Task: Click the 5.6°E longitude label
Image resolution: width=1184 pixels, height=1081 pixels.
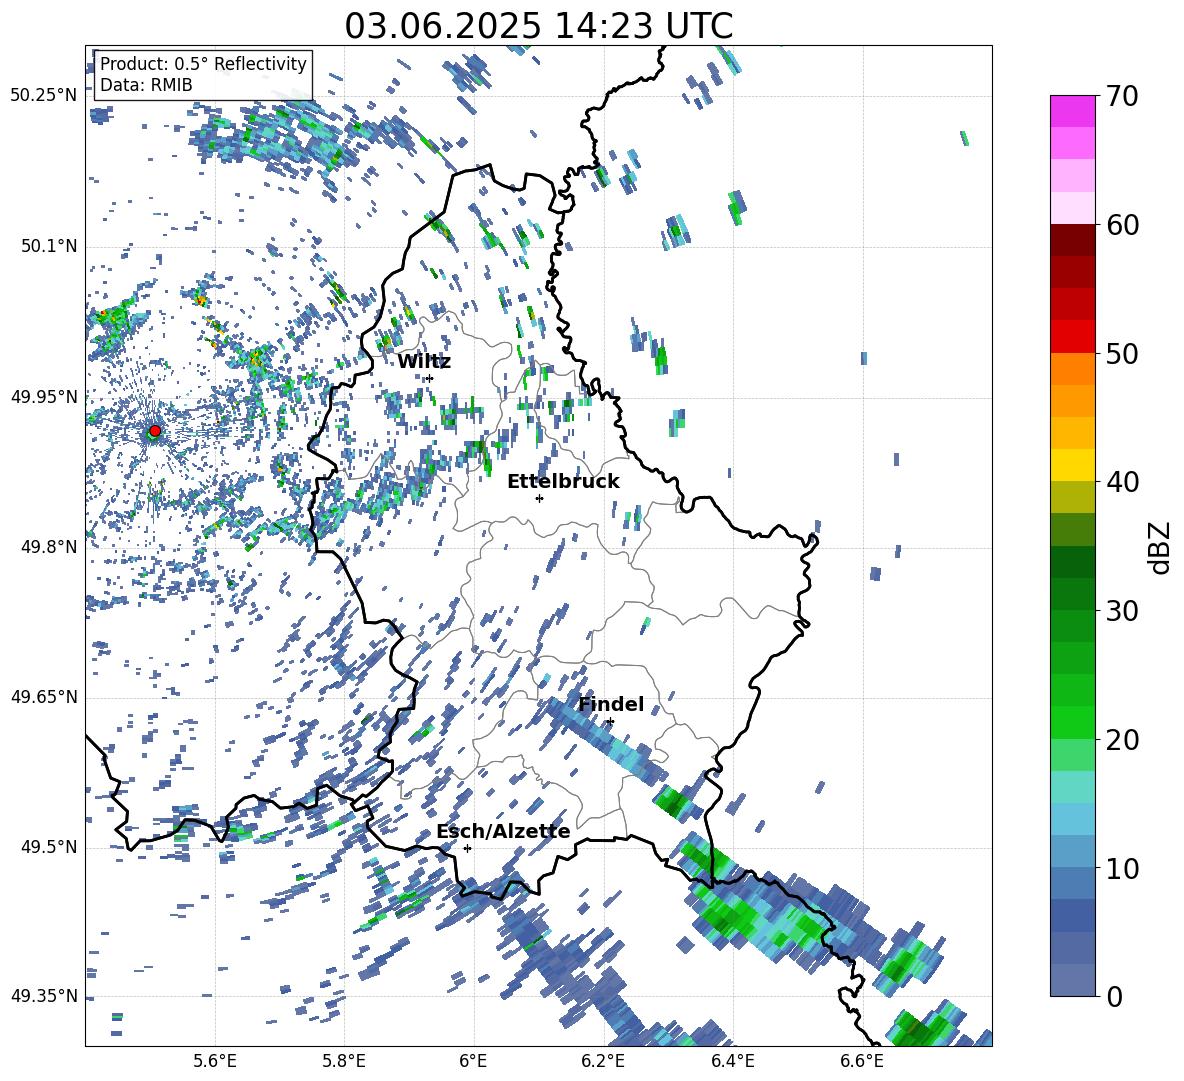Action: [215, 1061]
